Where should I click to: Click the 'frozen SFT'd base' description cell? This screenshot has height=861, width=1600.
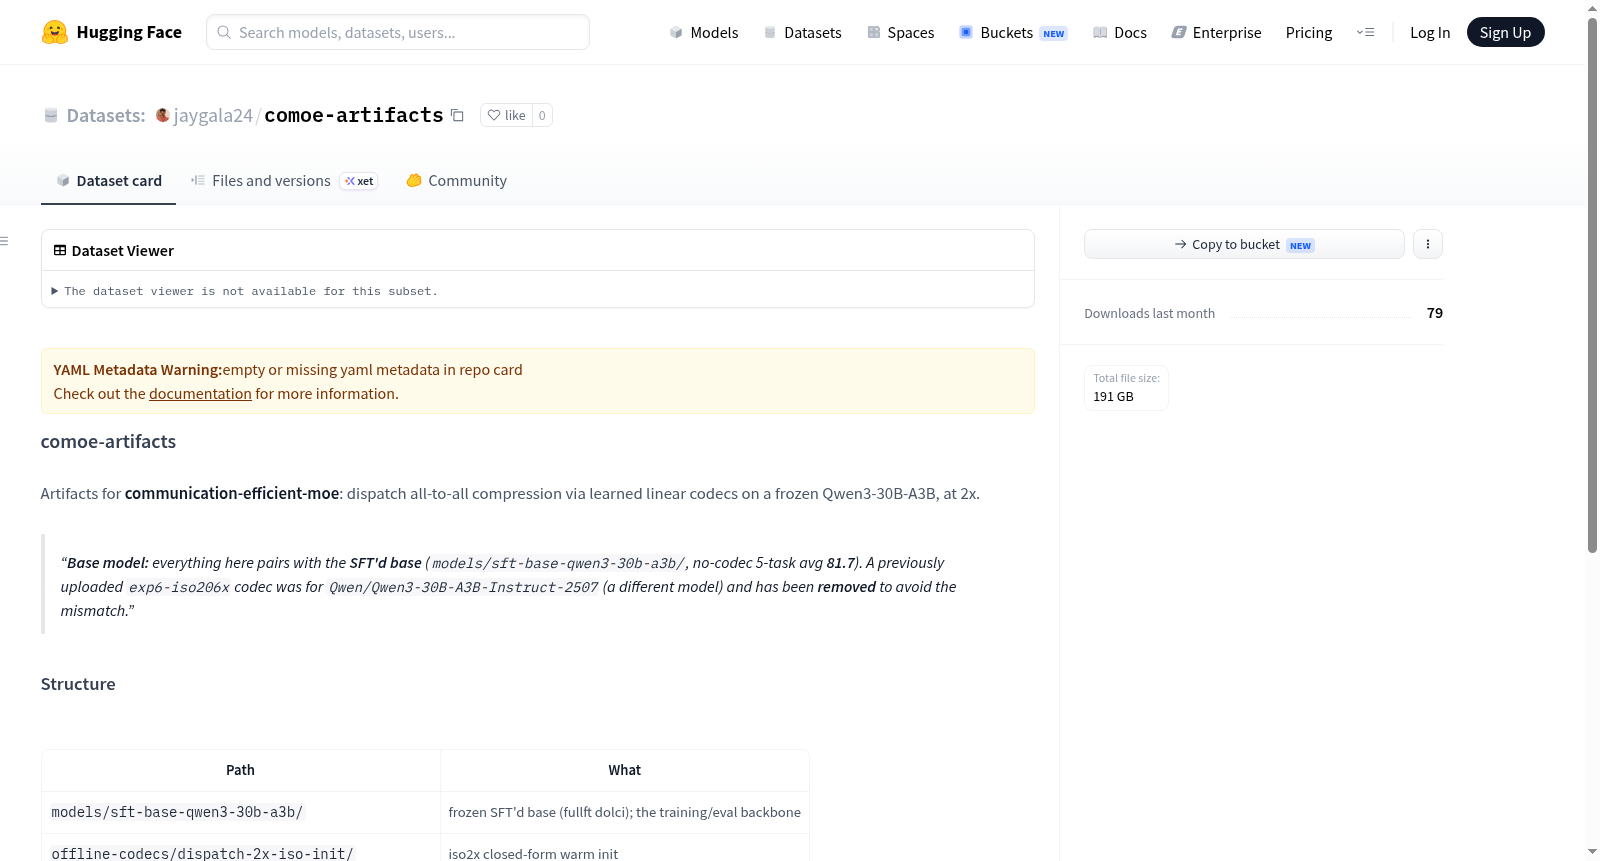click(625, 812)
